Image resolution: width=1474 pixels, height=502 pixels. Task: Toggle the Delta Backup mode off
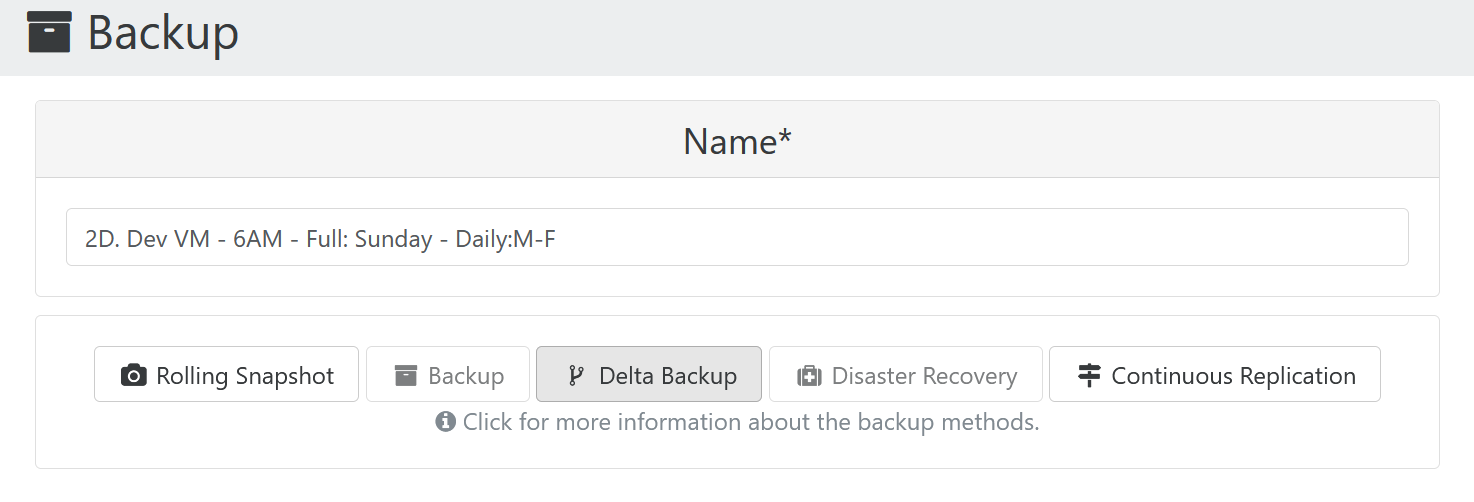(649, 374)
